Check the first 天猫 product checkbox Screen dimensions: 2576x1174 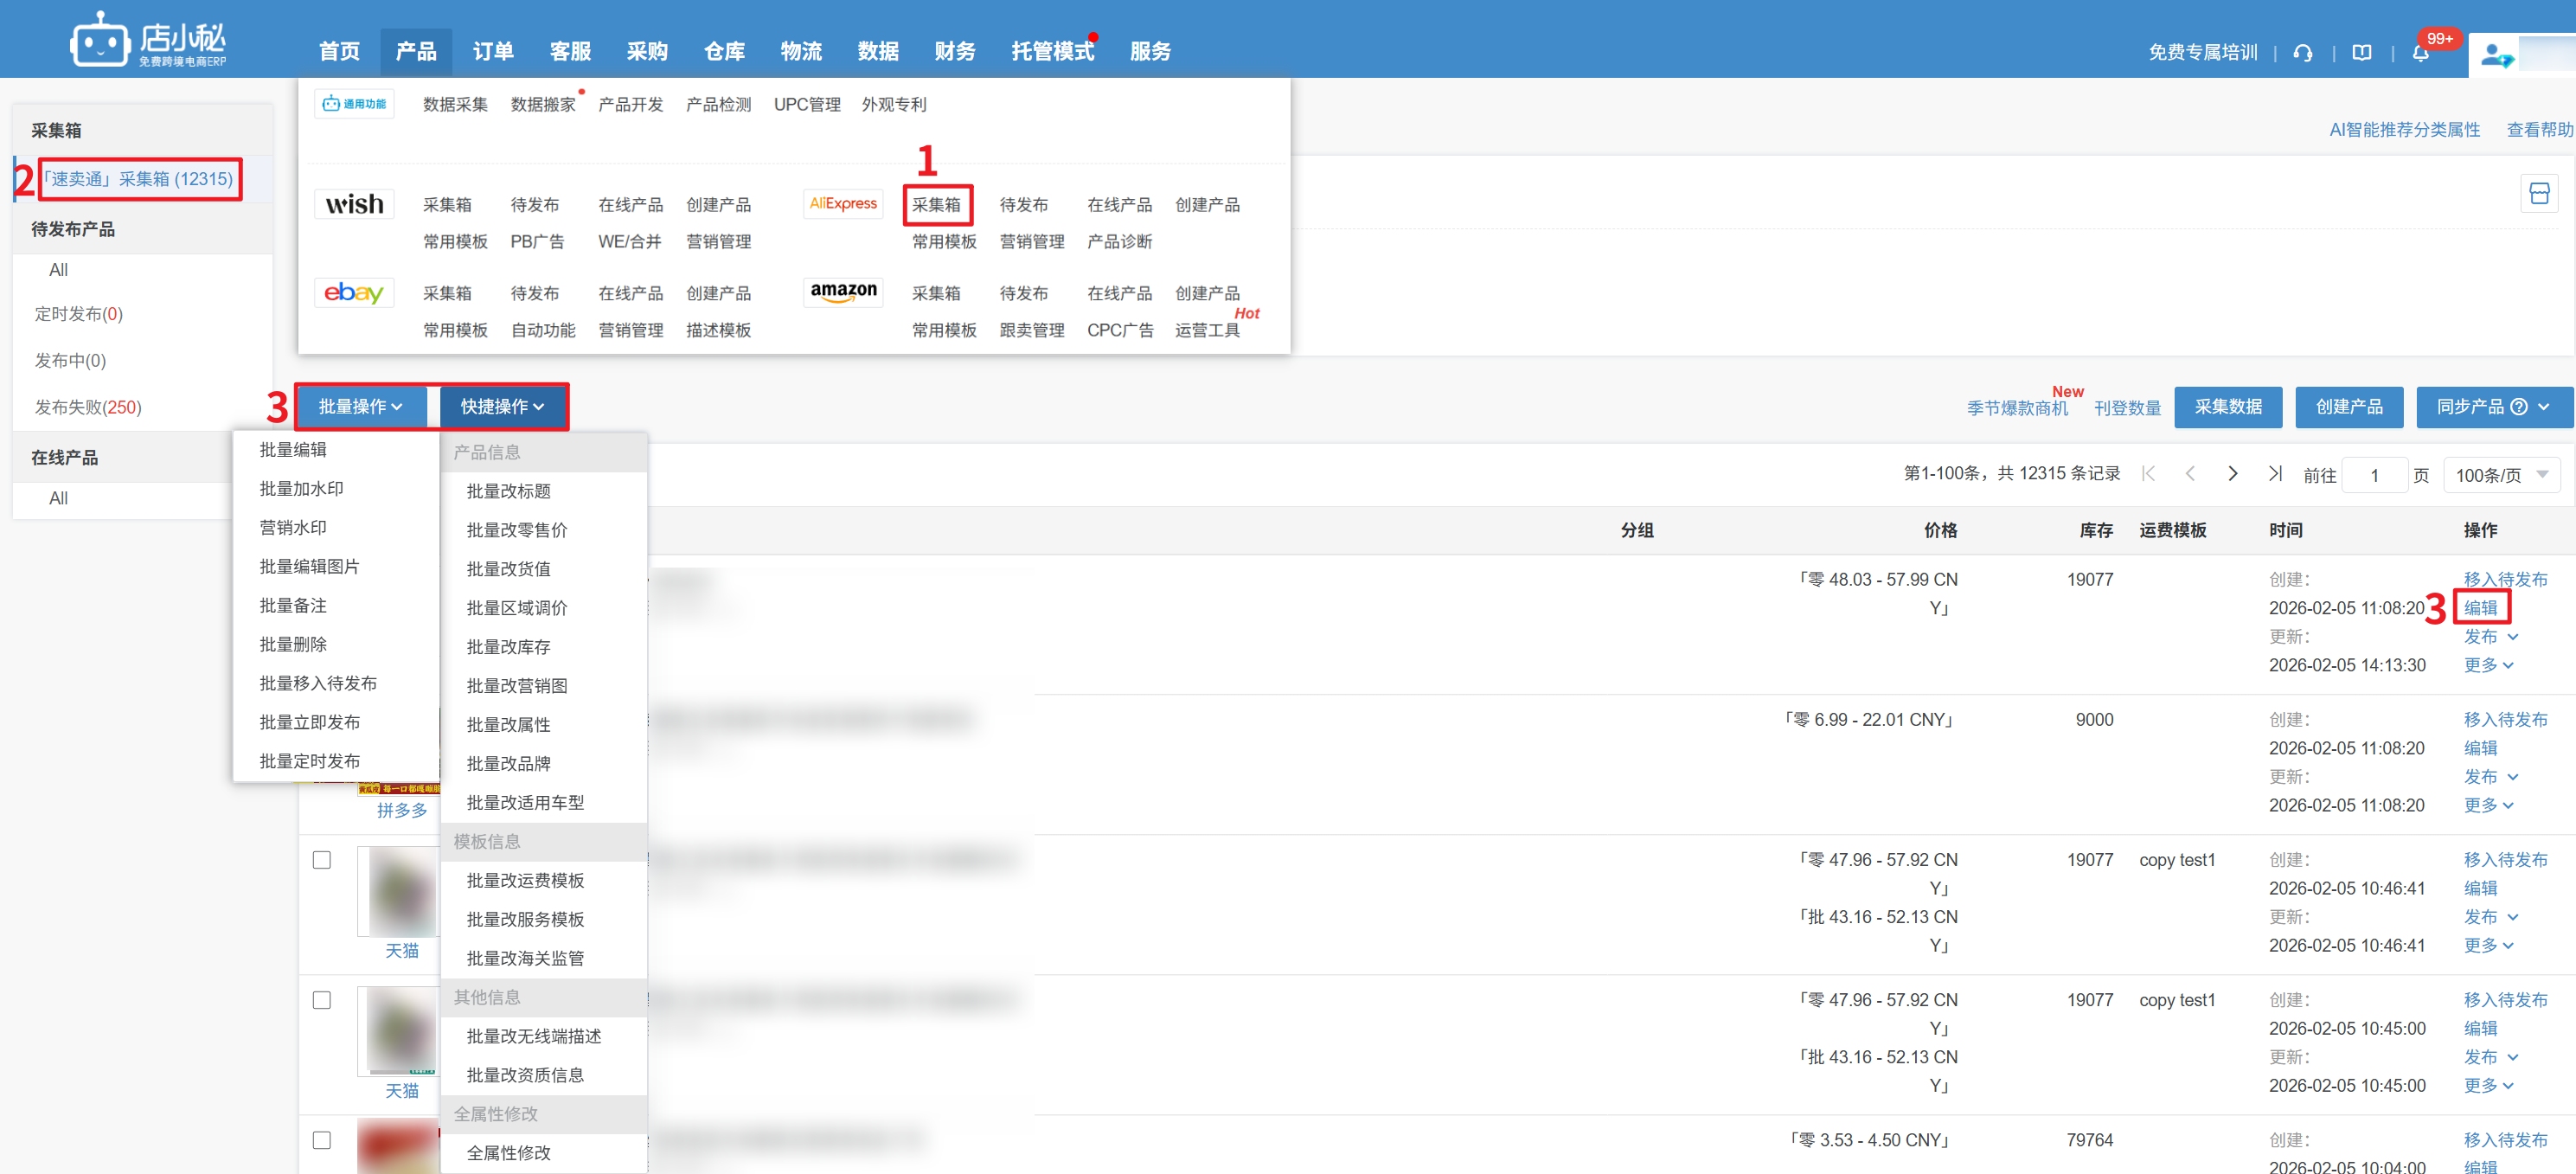(322, 860)
